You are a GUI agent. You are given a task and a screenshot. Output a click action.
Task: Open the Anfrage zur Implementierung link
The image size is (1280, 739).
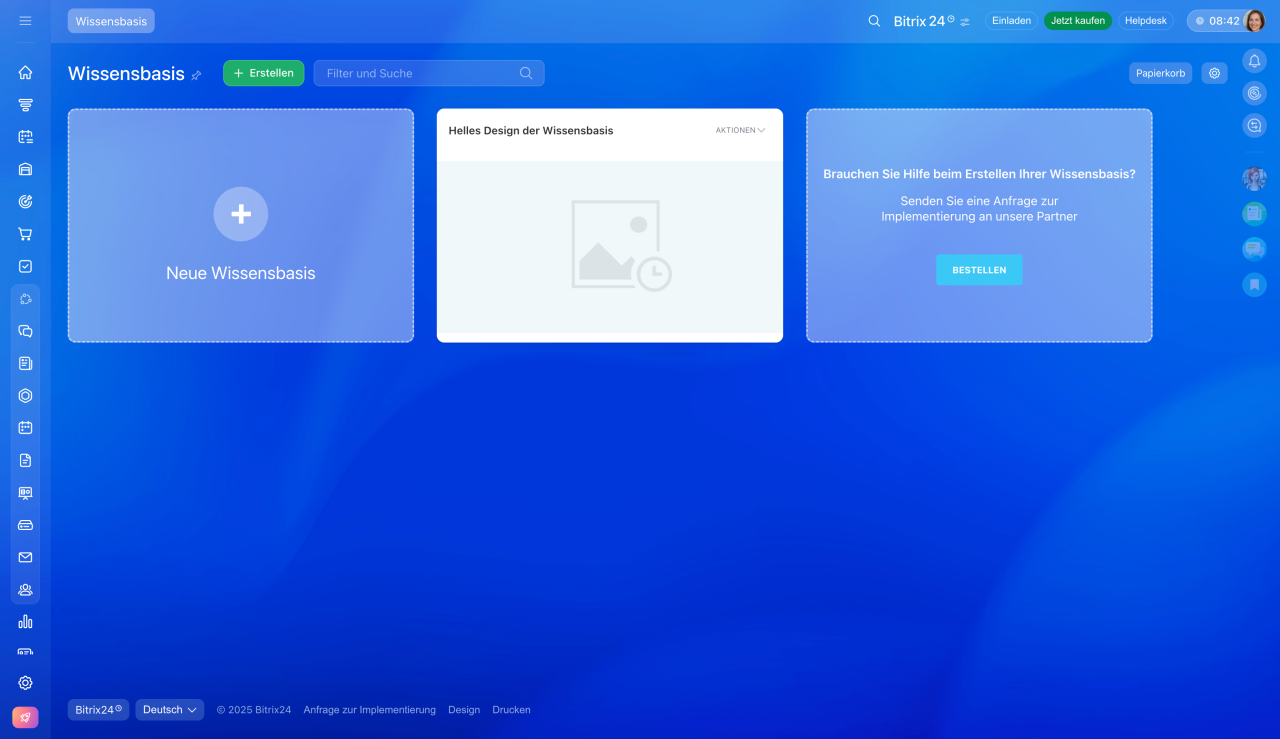point(370,710)
